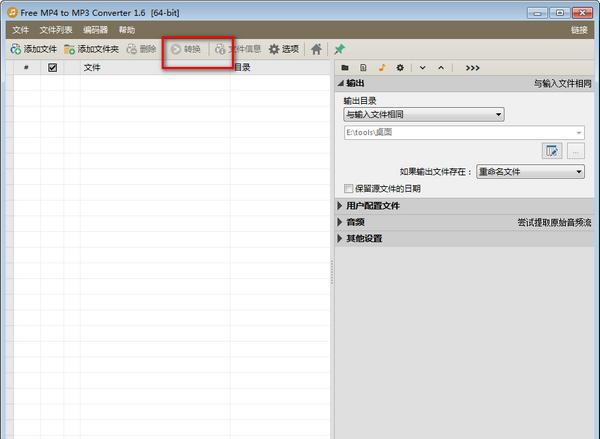Click the home icon in the toolbar
The height and width of the screenshot is (439, 600).
(x=316, y=49)
